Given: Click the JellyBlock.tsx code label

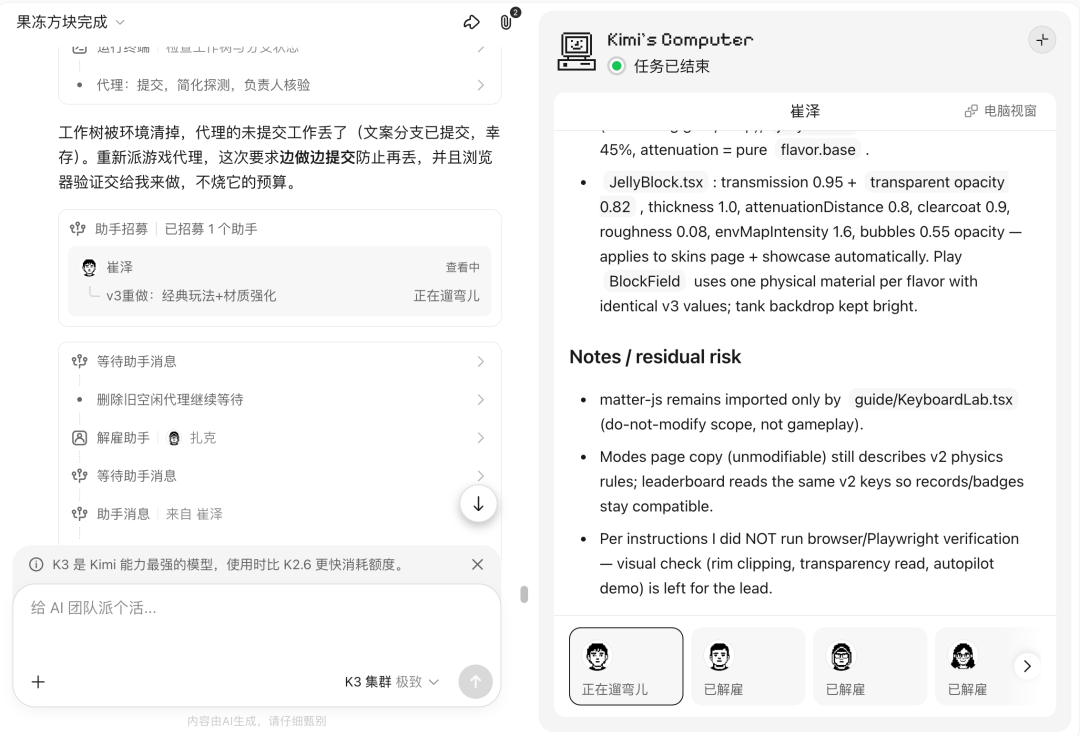Looking at the screenshot, I should tap(656, 182).
